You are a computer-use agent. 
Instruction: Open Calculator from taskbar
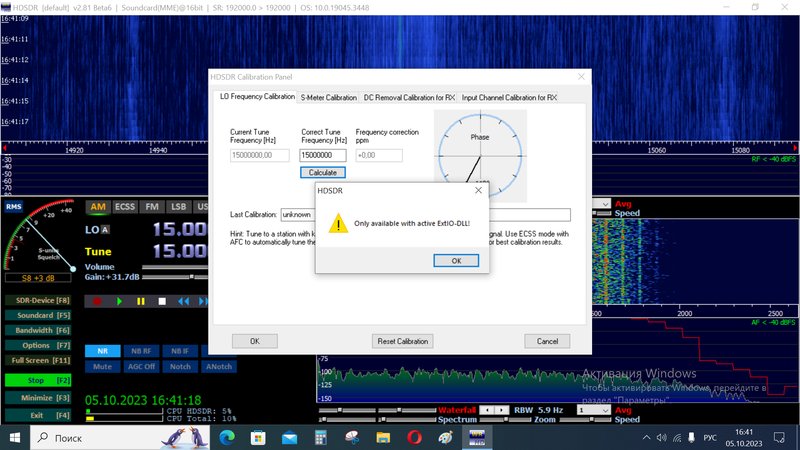320,438
